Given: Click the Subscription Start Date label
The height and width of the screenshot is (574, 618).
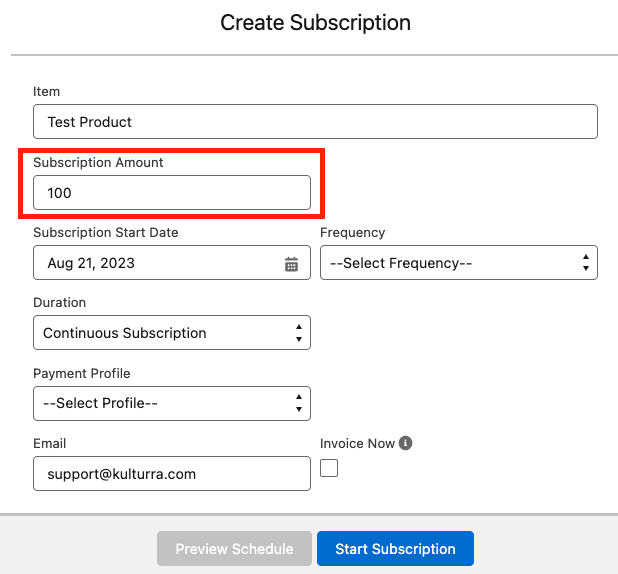Looking at the screenshot, I should click(106, 232).
